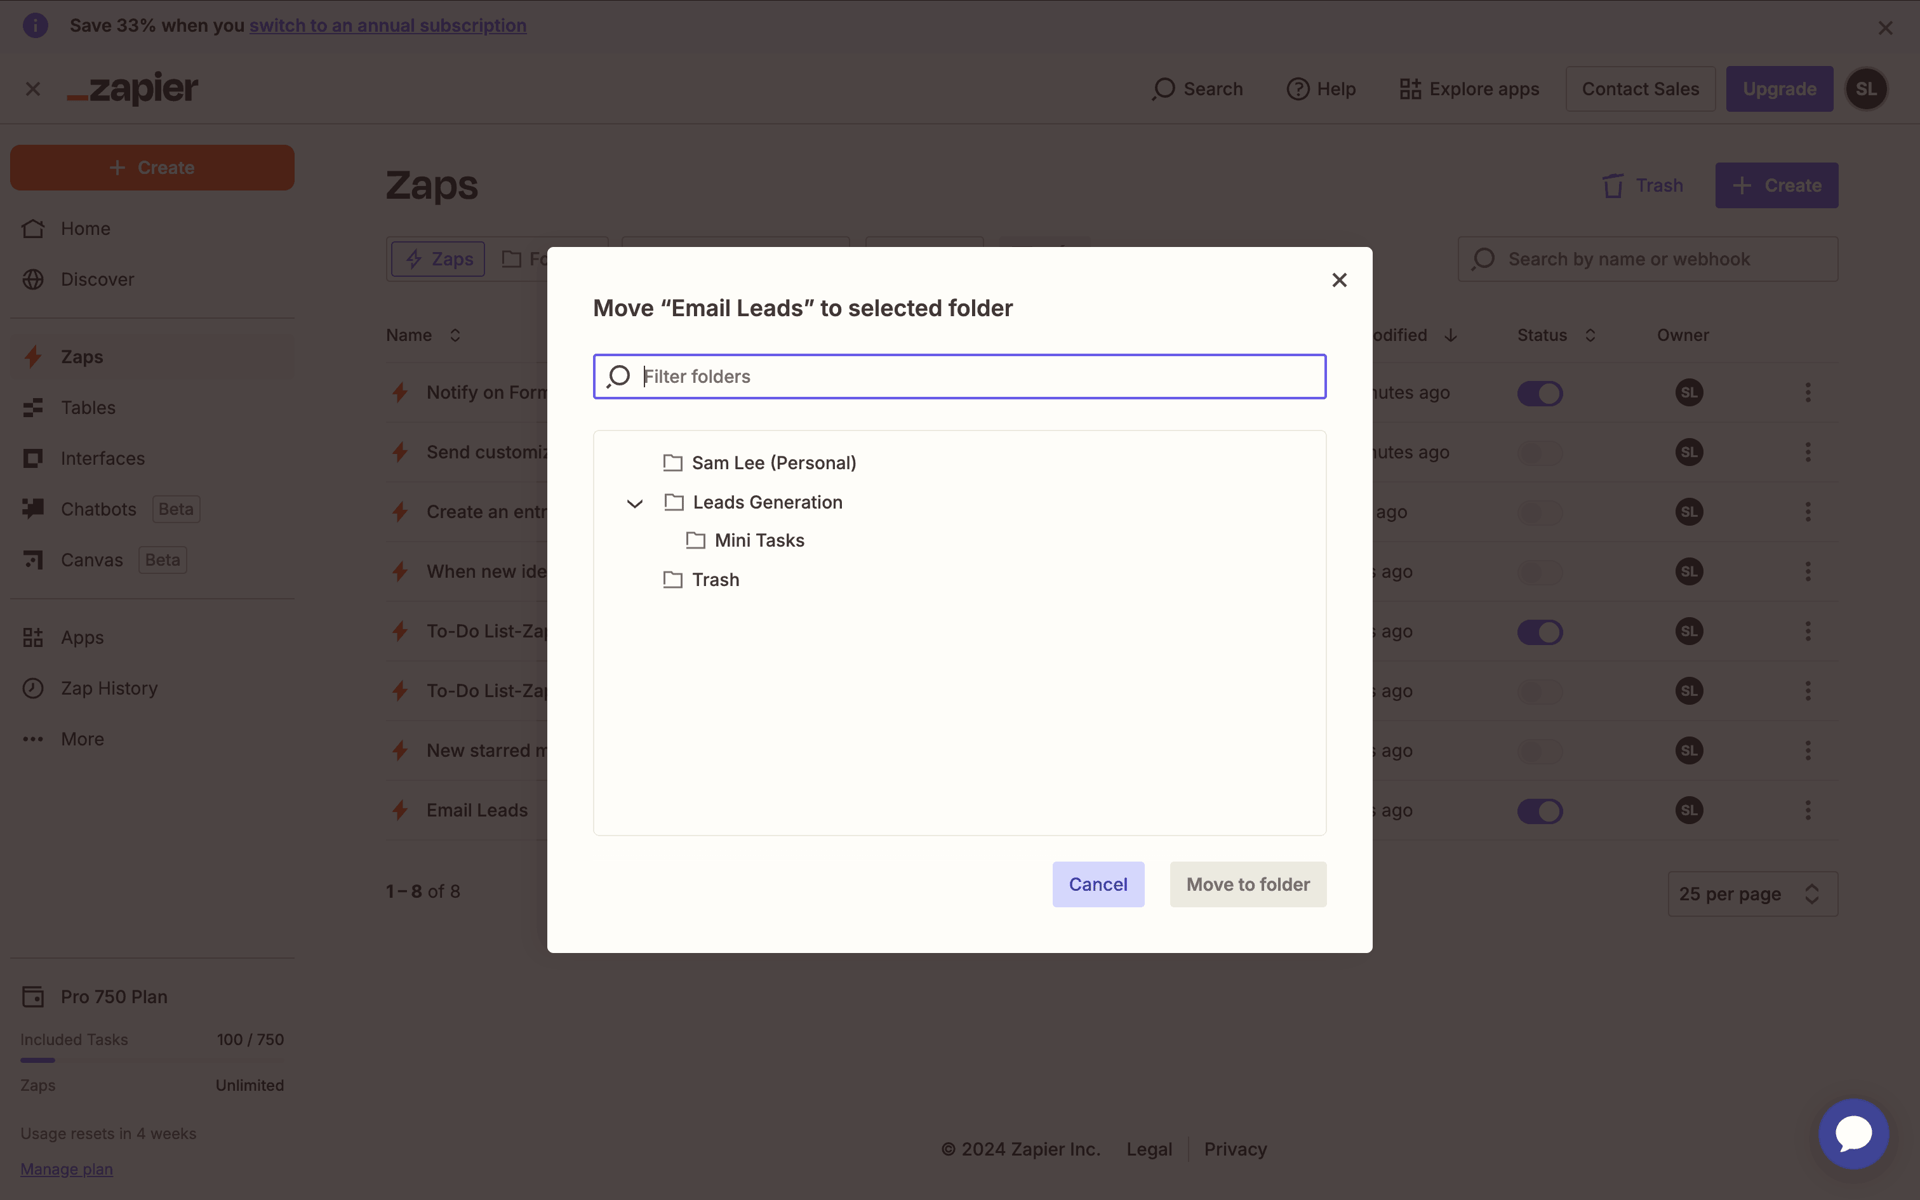The width and height of the screenshot is (1920, 1200).
Task: Click info icon in banner
Action: (x=35, y=25)
